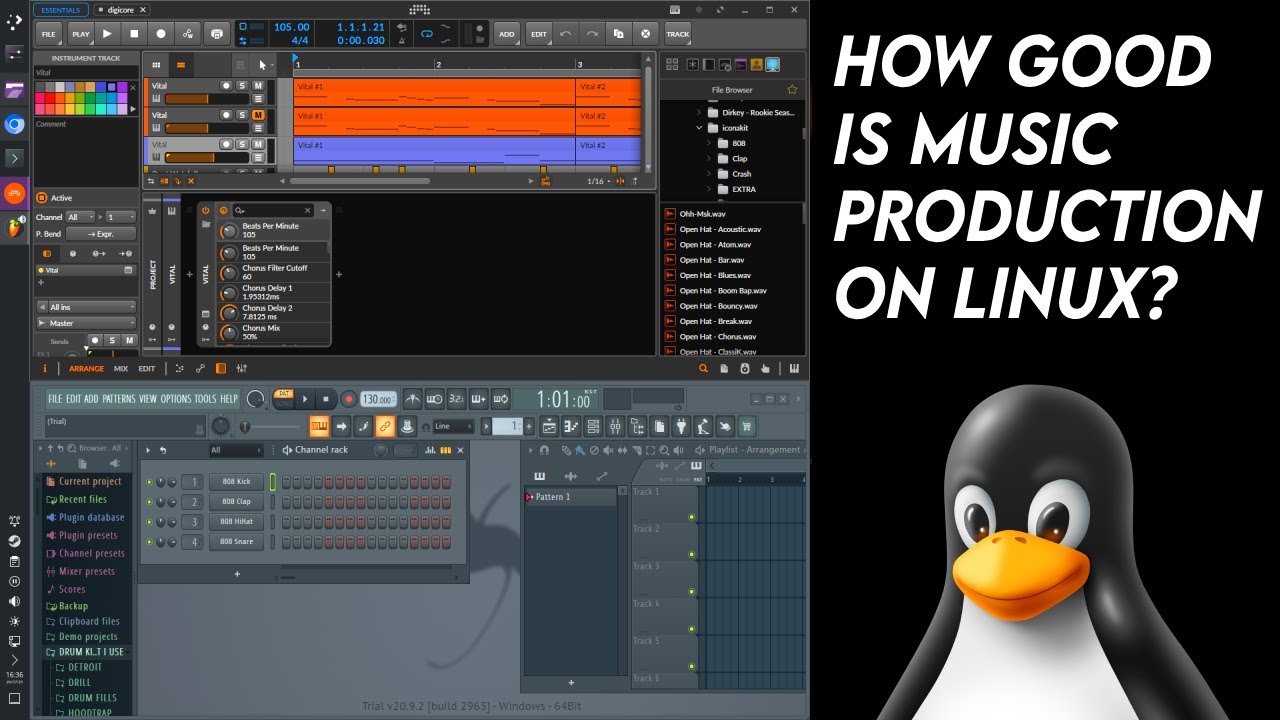
Task: Collapse the iconakit folder
Action: pos(700,128)
